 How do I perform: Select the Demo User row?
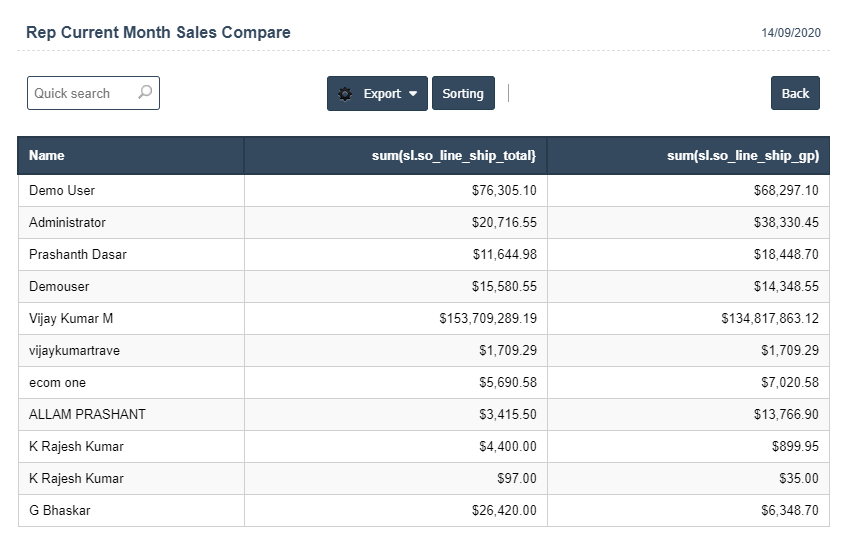coord(62,190)
